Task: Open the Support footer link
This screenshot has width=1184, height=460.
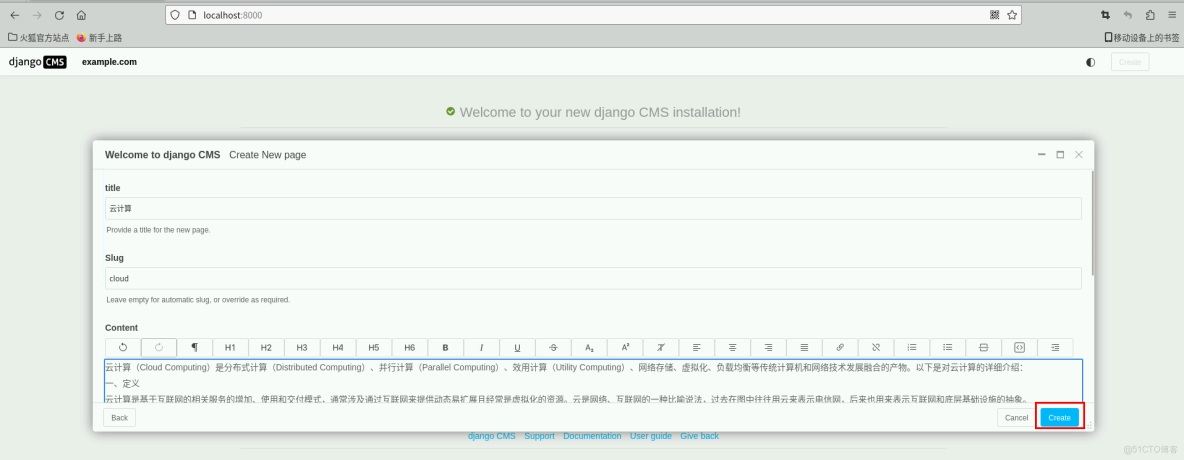Action: pos(539,436)
